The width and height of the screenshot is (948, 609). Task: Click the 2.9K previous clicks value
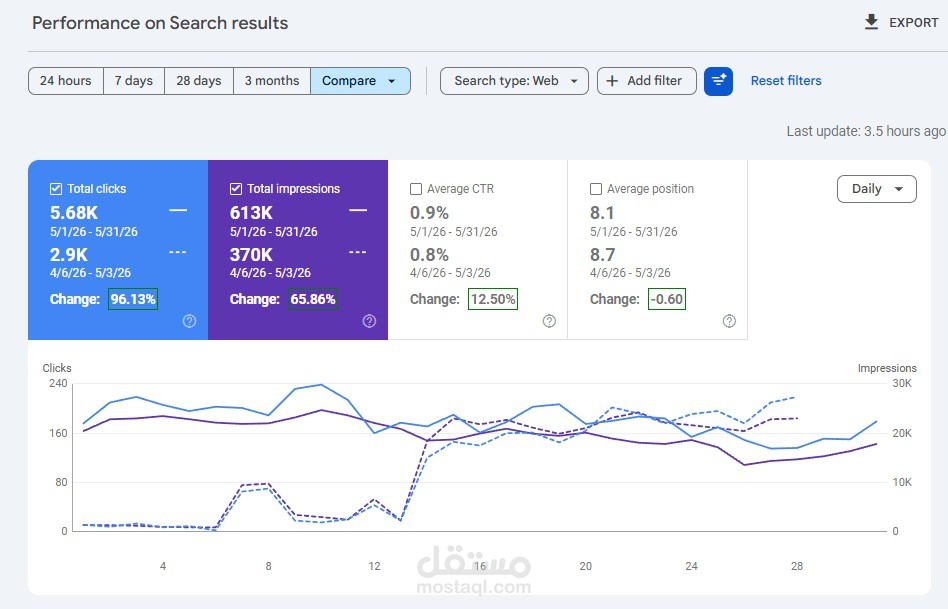(69, 255)
